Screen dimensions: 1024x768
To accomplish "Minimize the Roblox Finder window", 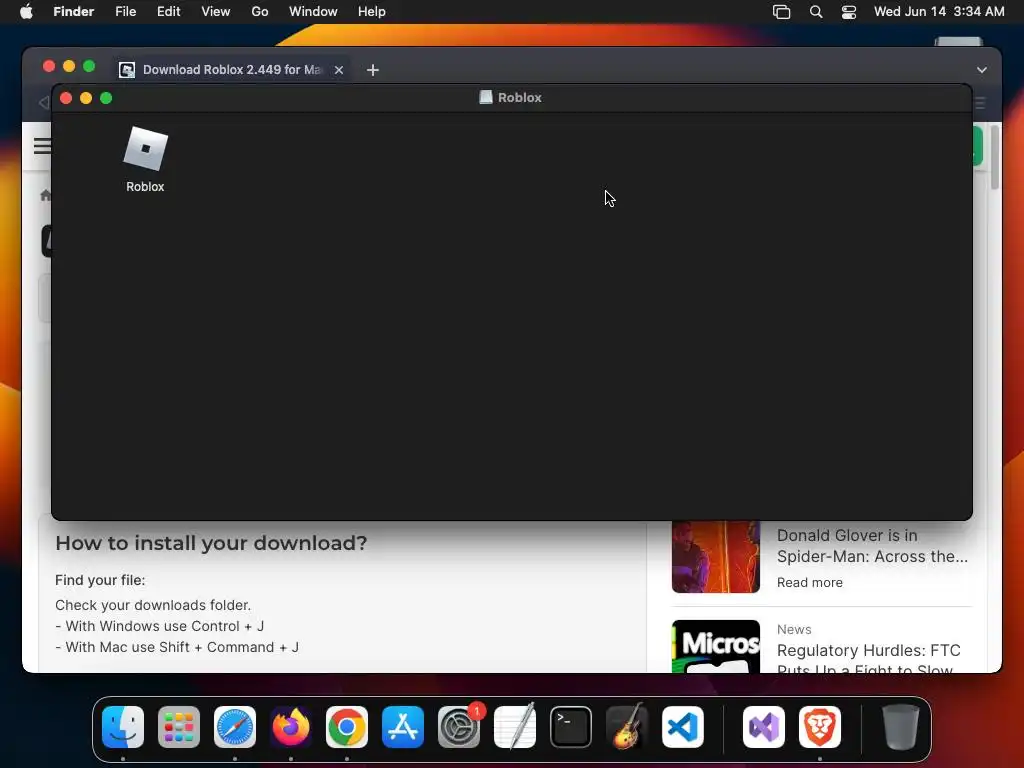I will tap(86, 98).
